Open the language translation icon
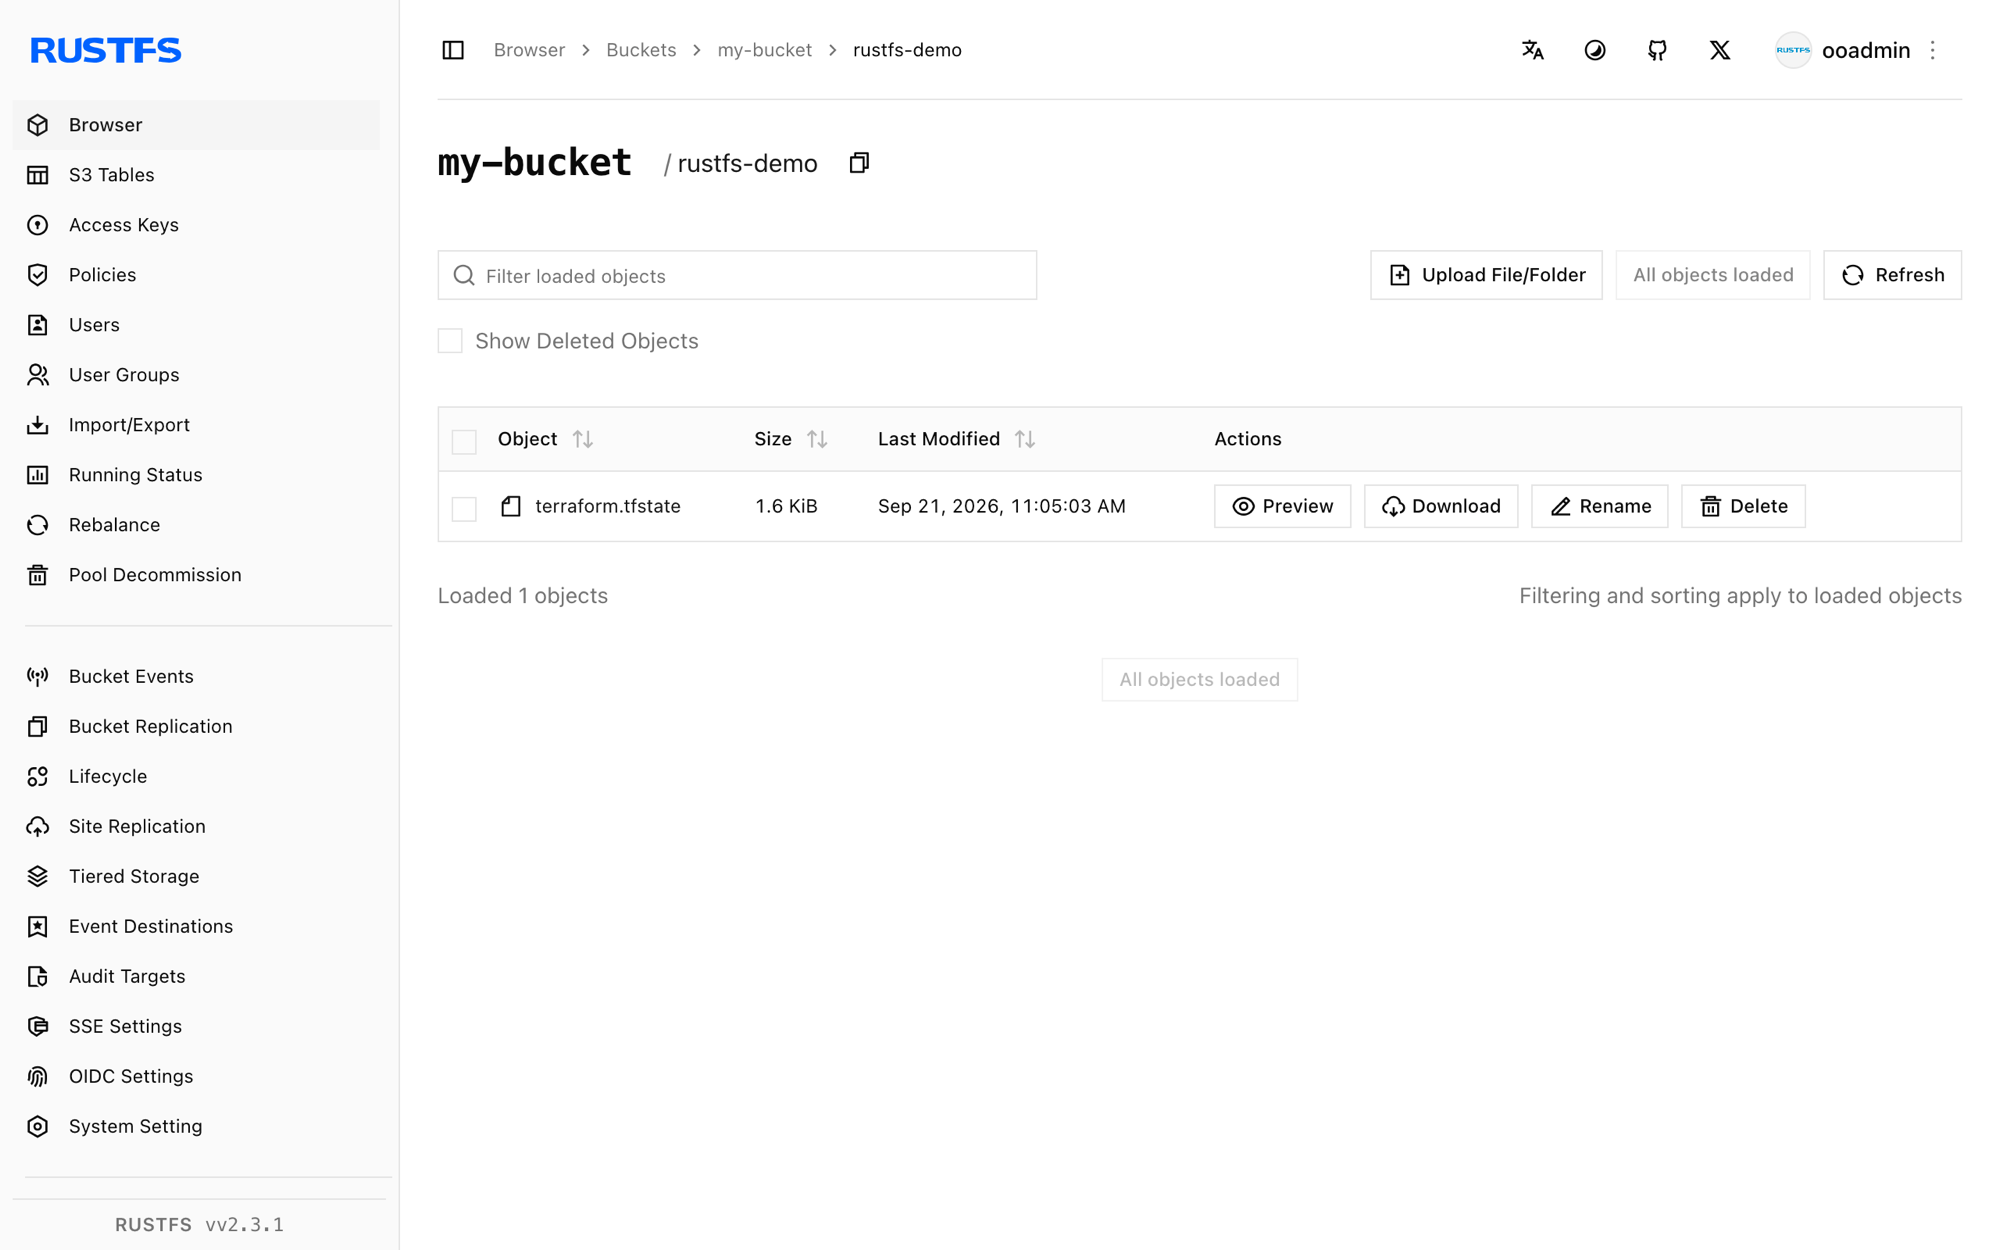Viewport: 2000px width, 1250px height. tap(1532, 50)
